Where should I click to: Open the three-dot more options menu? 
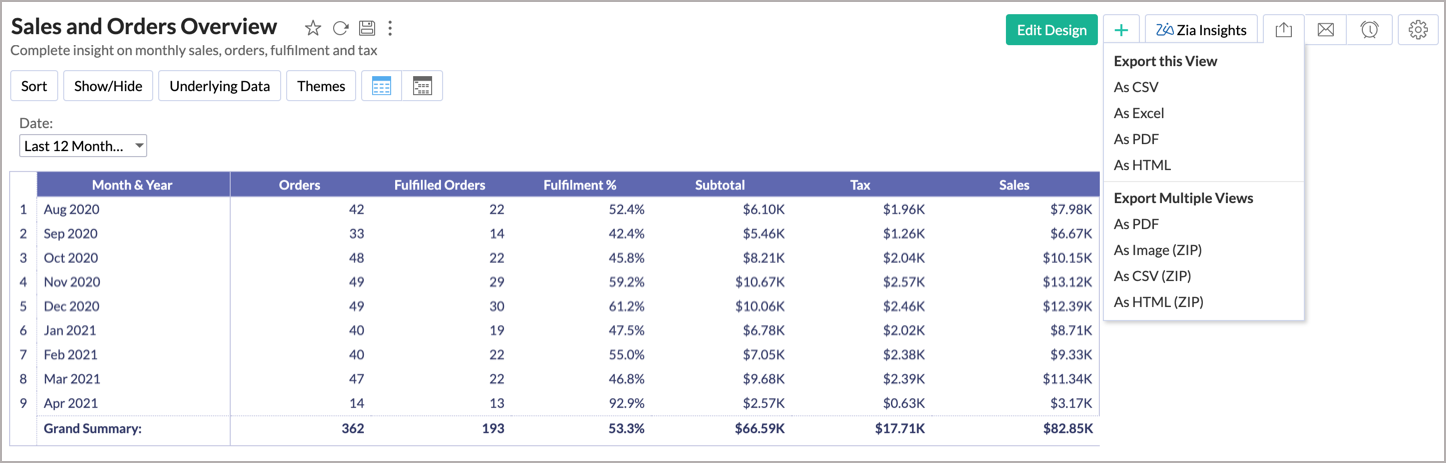(390, 28)
